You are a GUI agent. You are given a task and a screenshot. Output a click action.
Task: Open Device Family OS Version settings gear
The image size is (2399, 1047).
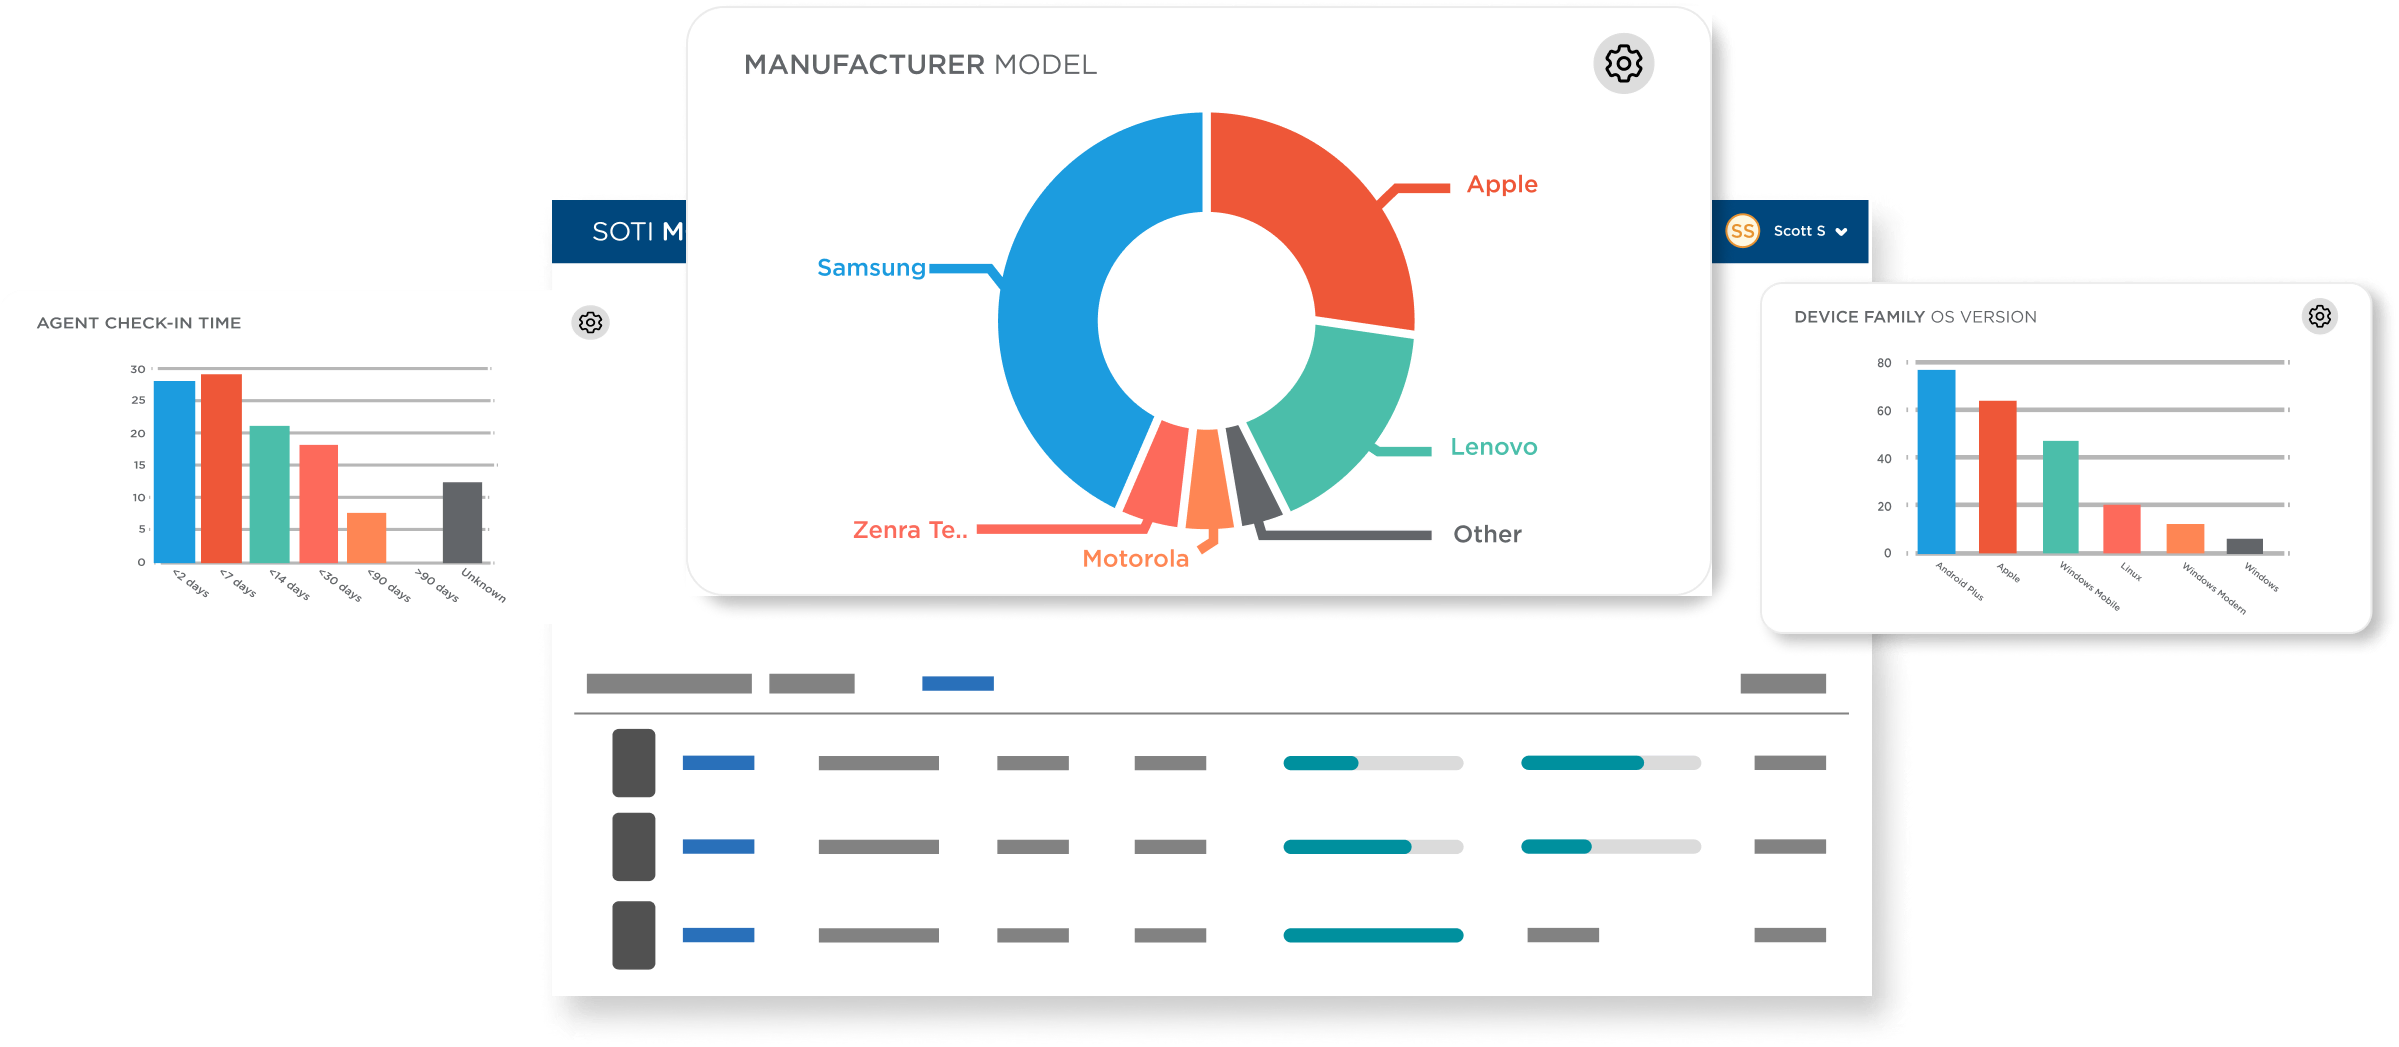pos(2319,316)
